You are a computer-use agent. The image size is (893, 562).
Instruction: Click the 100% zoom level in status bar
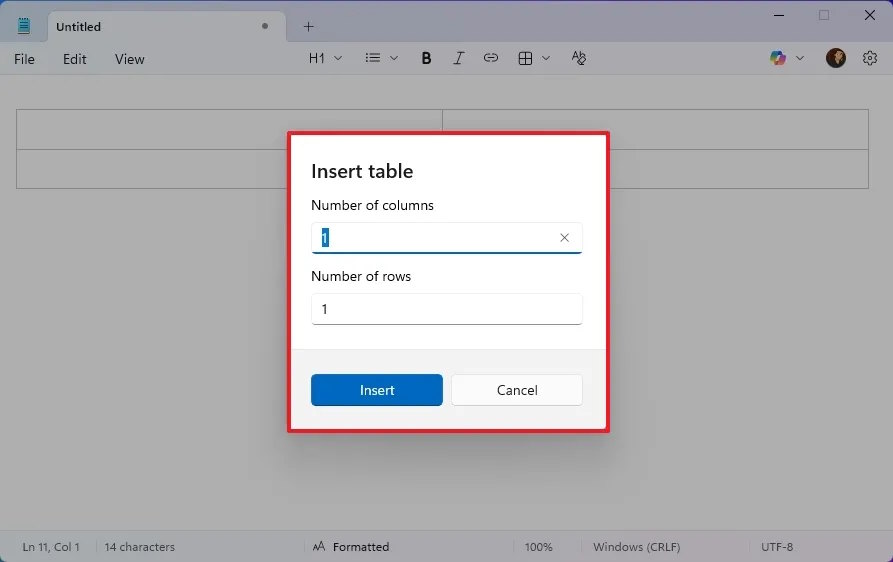(x=538, y=547)
